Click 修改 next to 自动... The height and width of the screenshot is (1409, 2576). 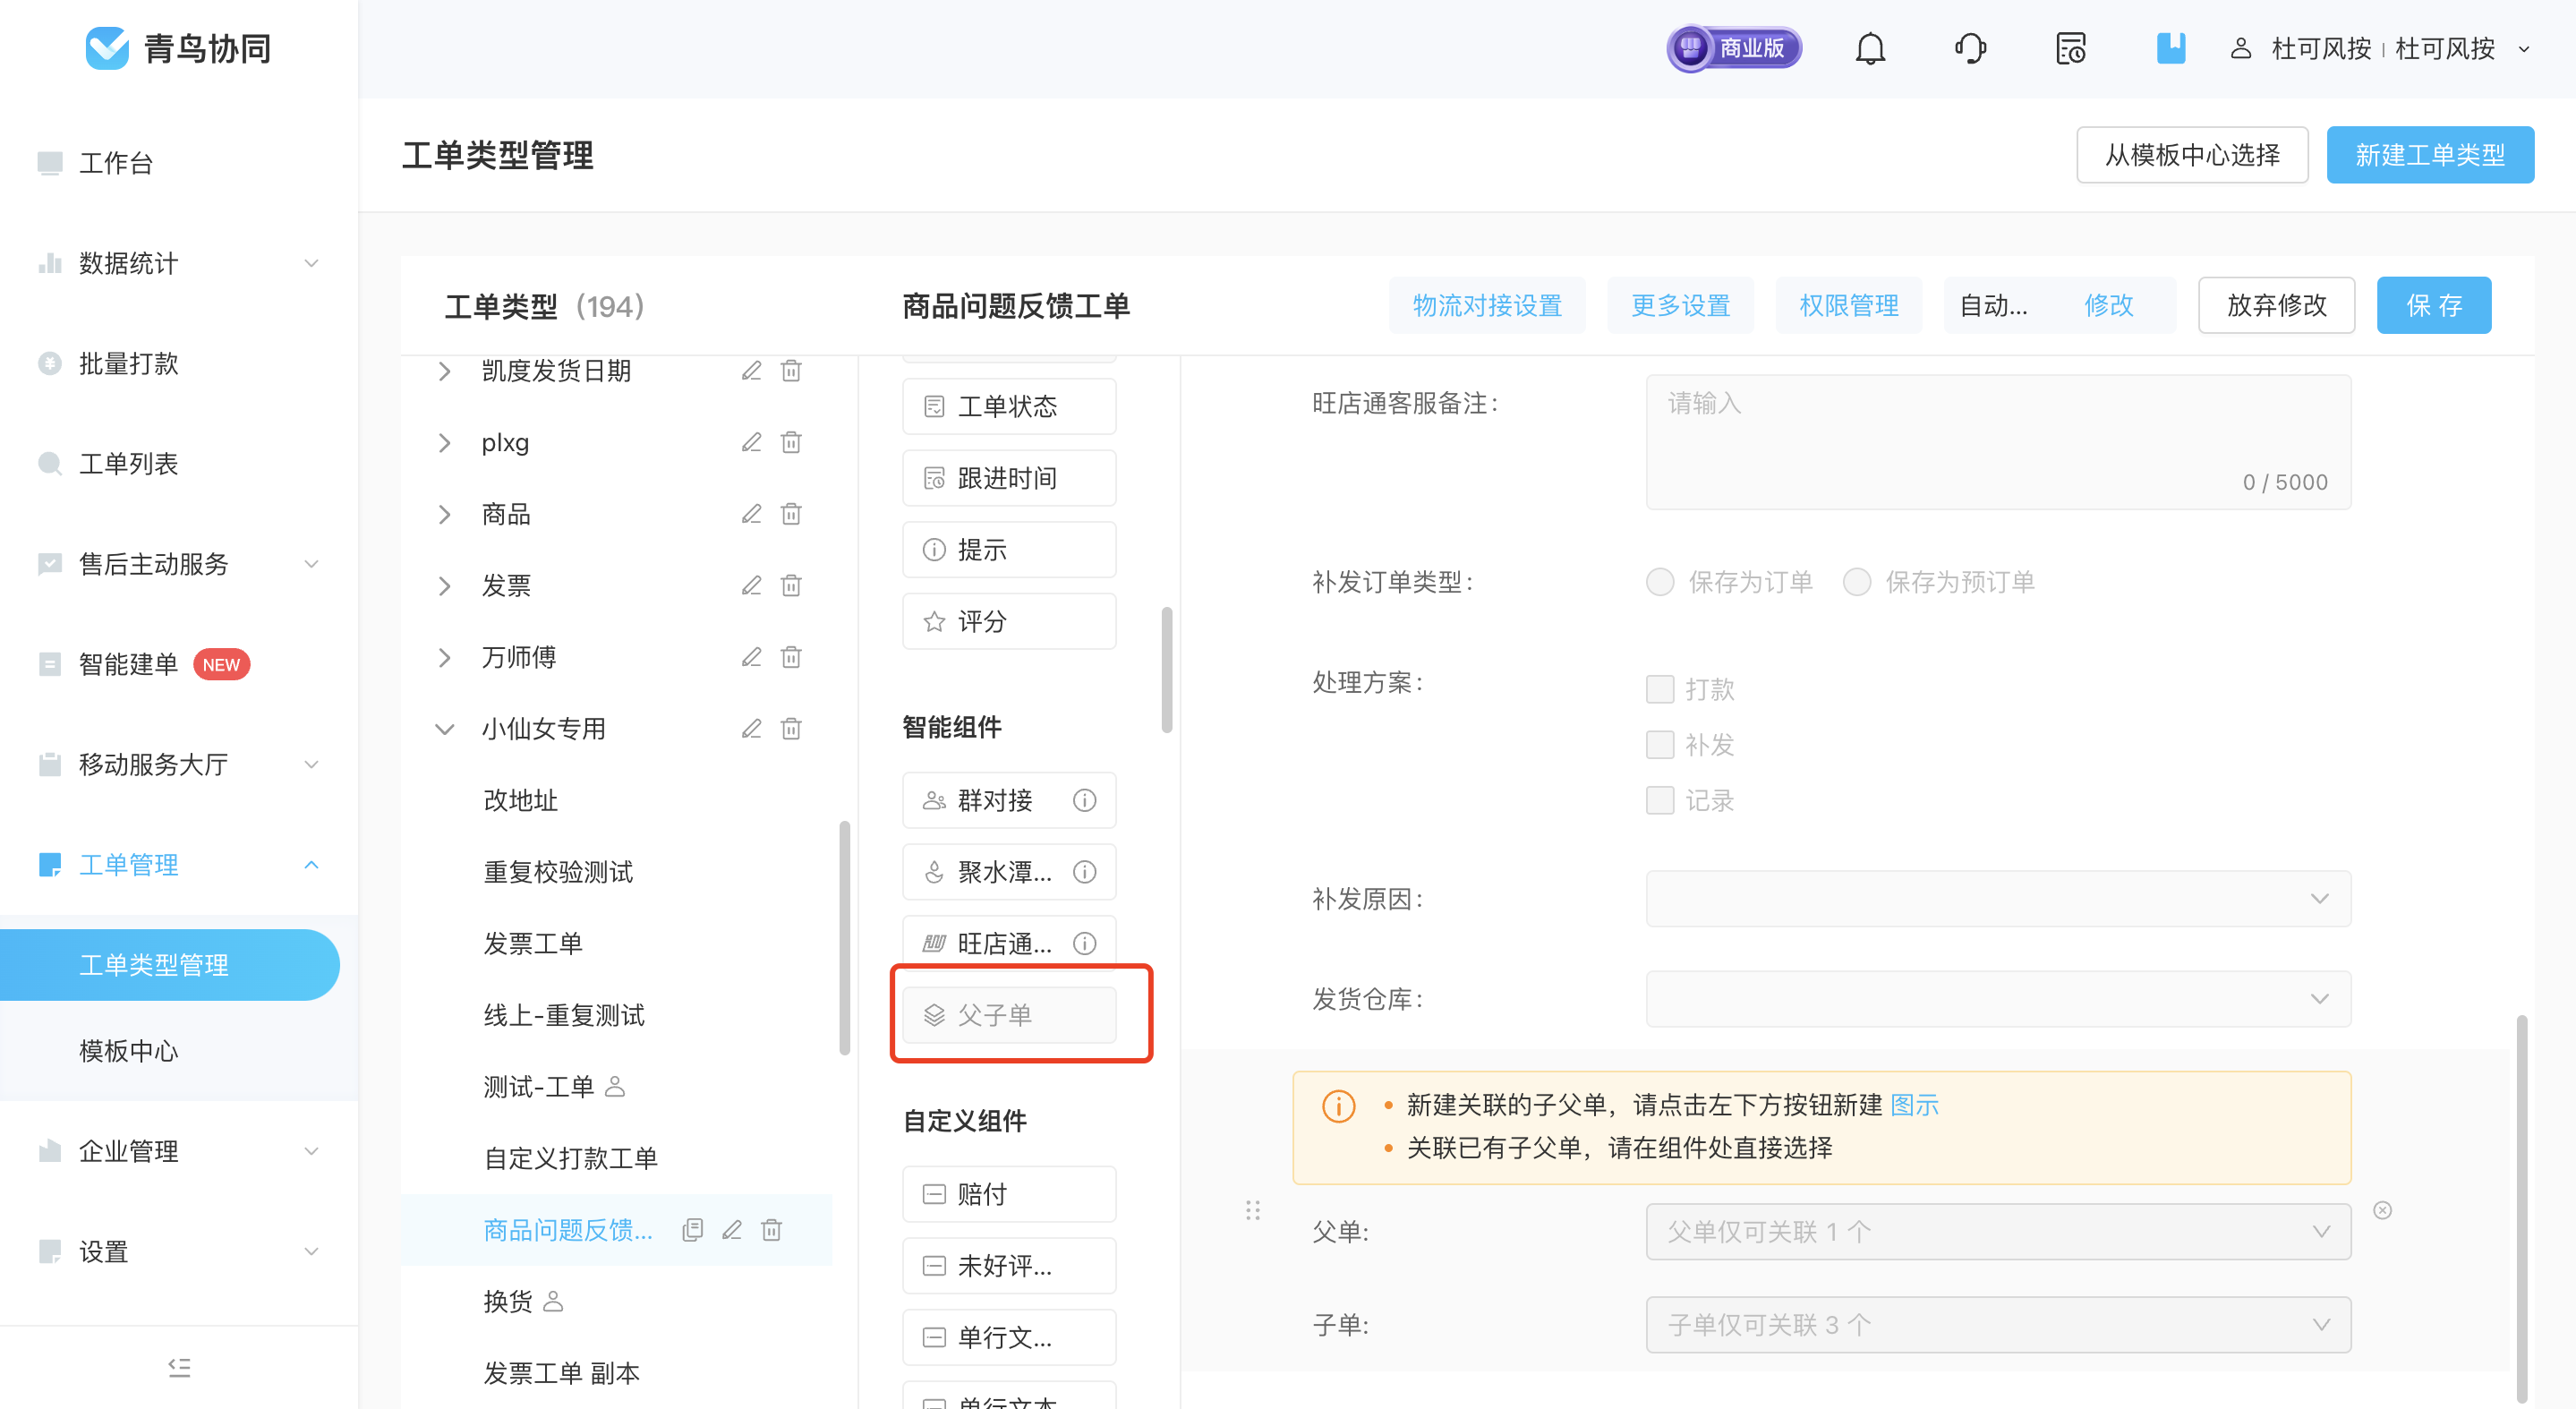[2109, 305]
